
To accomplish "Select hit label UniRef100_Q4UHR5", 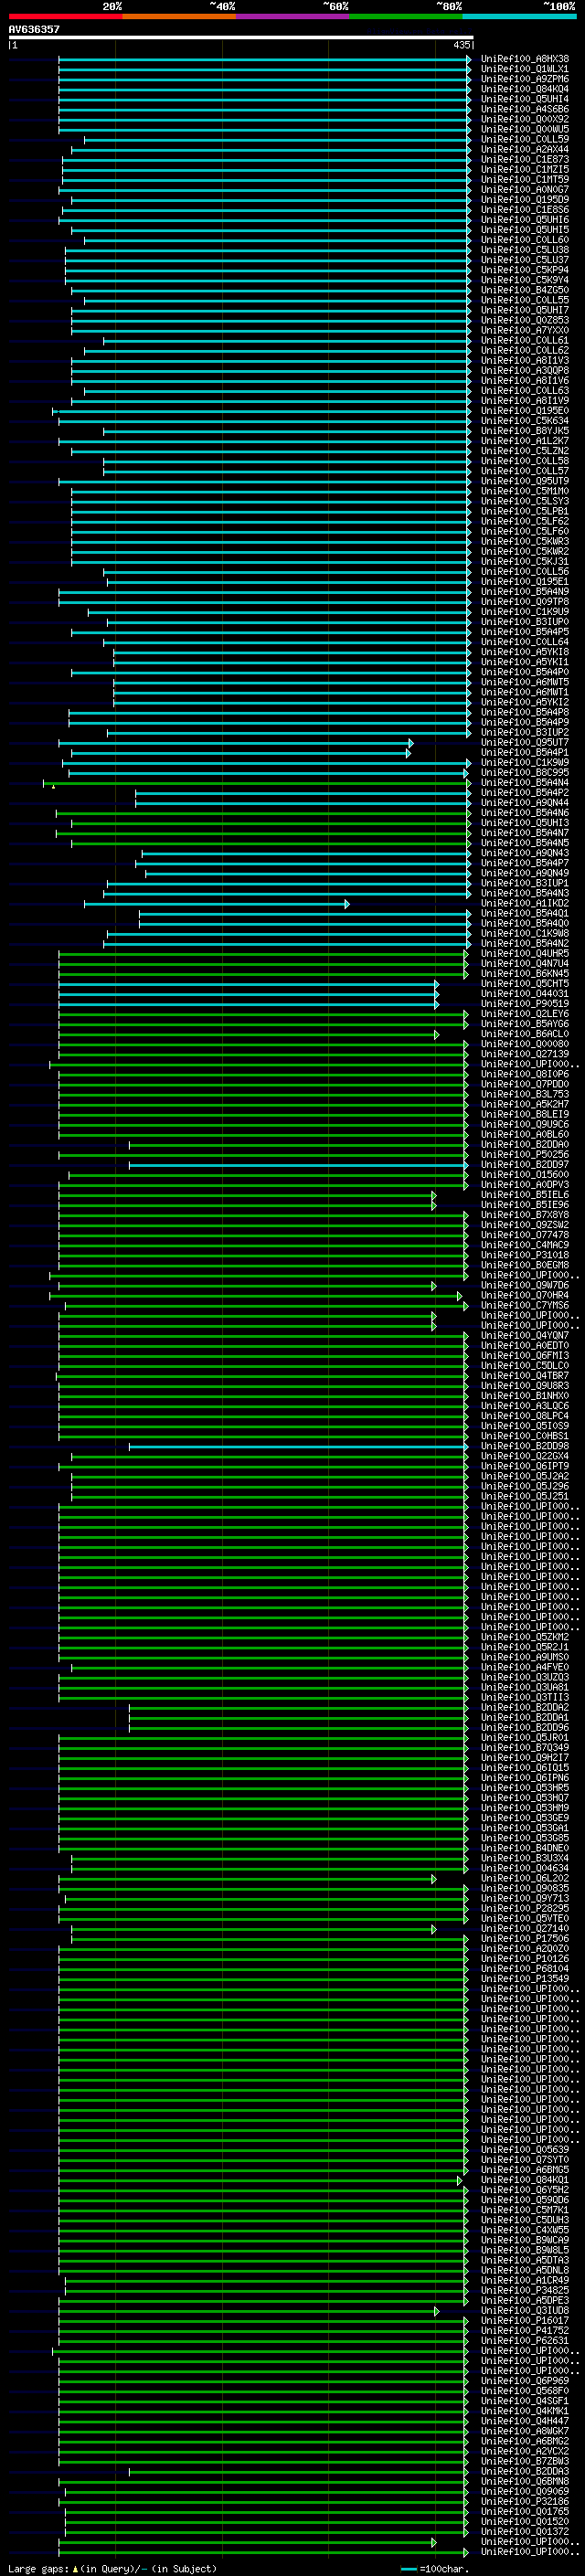I will tap(524, 954).
